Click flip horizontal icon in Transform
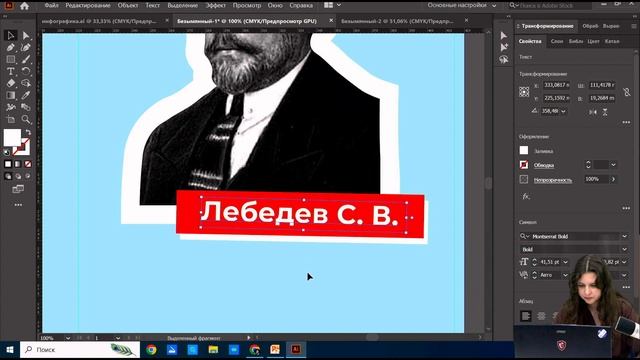The image size is (640, 360). (593, 112)
